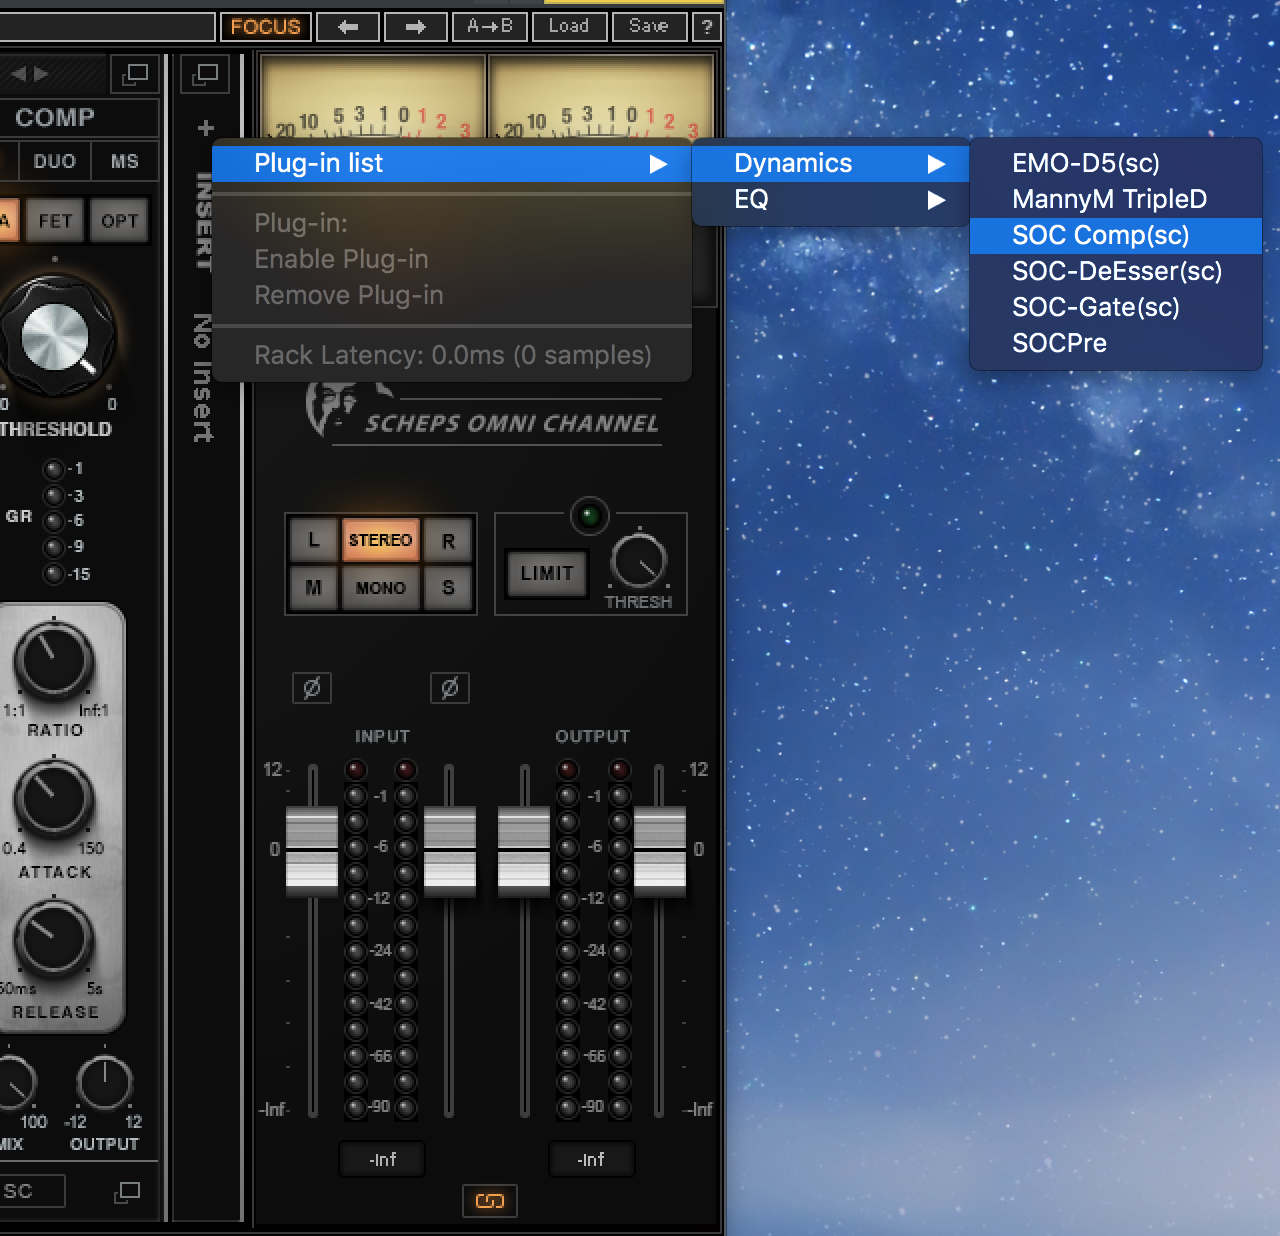
Task: Toggle the stereo link chain icon at bottom
Action: pyautogui.click(x=490, y=1200)
